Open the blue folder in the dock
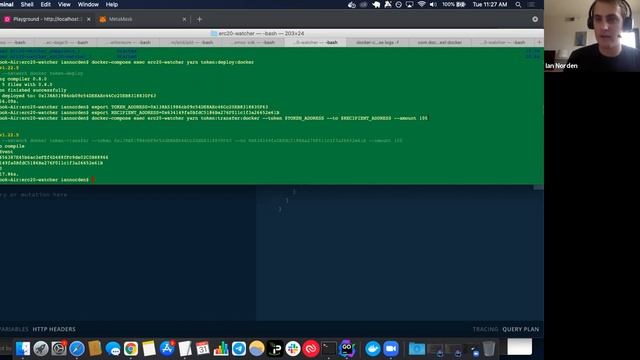 click(417, 349)
